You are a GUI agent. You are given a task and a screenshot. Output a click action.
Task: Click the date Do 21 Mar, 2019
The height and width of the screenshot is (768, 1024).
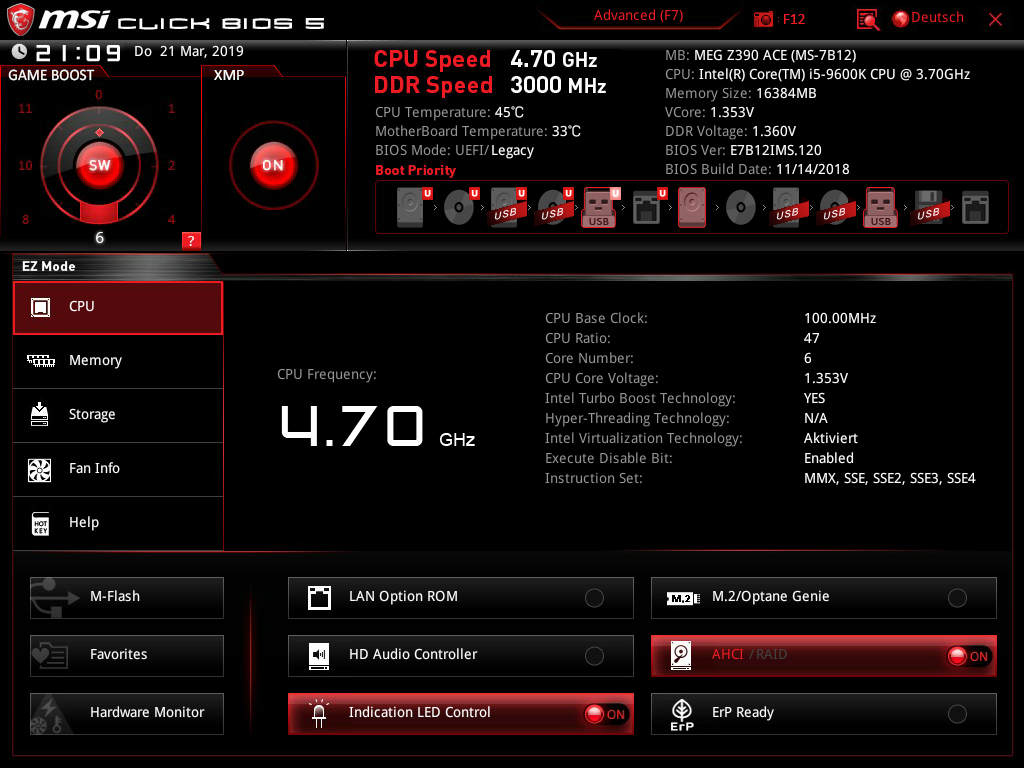click(189, 51)
